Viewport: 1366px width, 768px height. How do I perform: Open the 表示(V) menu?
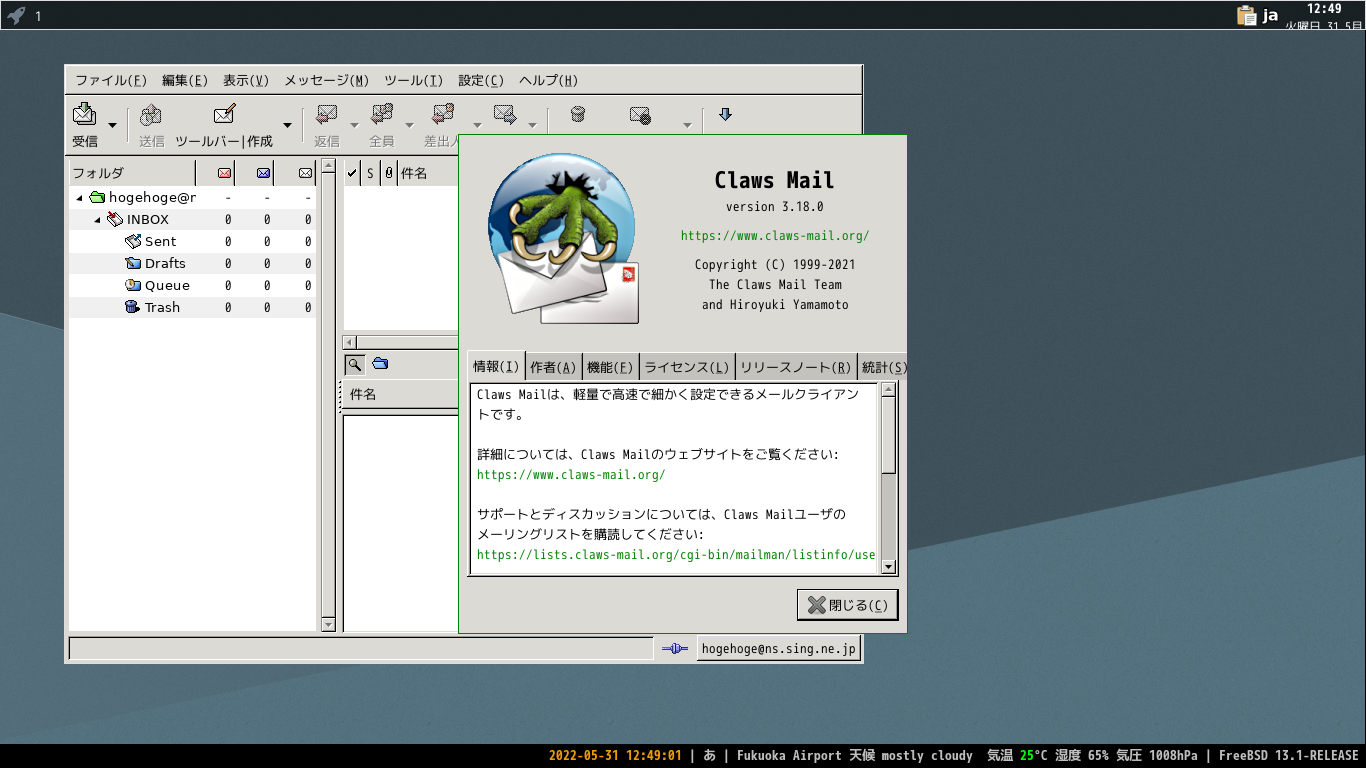pos(246,81)
